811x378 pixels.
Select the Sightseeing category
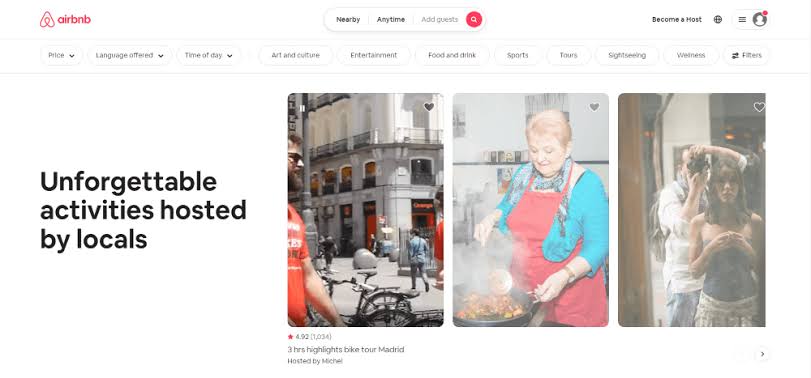[627, 55]
